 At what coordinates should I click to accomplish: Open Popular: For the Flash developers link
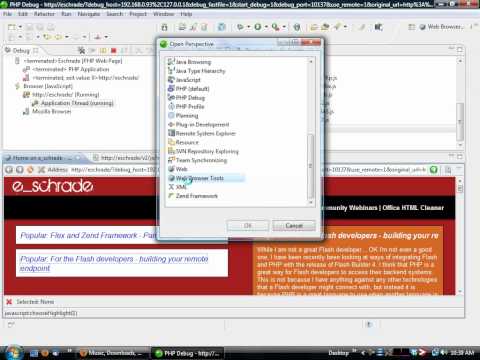[114, 263]
